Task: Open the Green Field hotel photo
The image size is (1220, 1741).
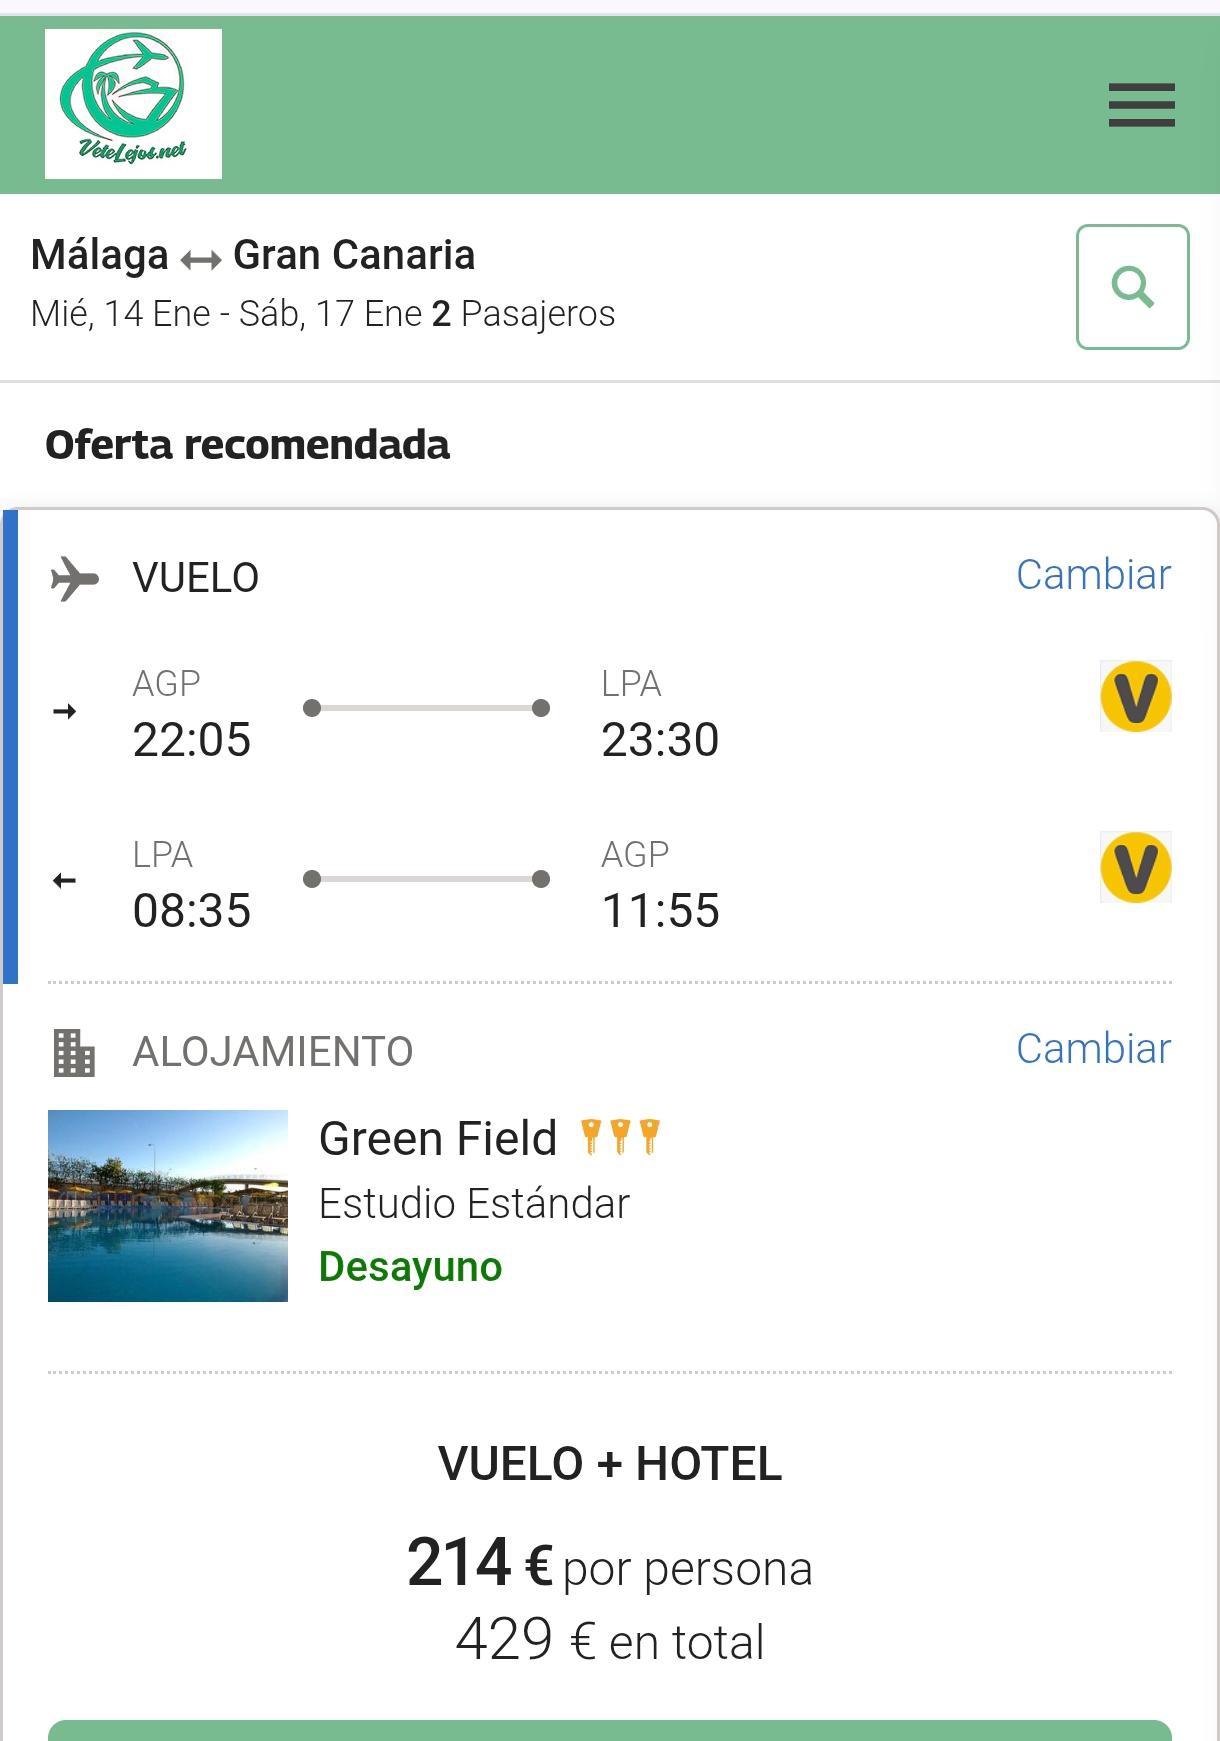Action: [168, 1205]
